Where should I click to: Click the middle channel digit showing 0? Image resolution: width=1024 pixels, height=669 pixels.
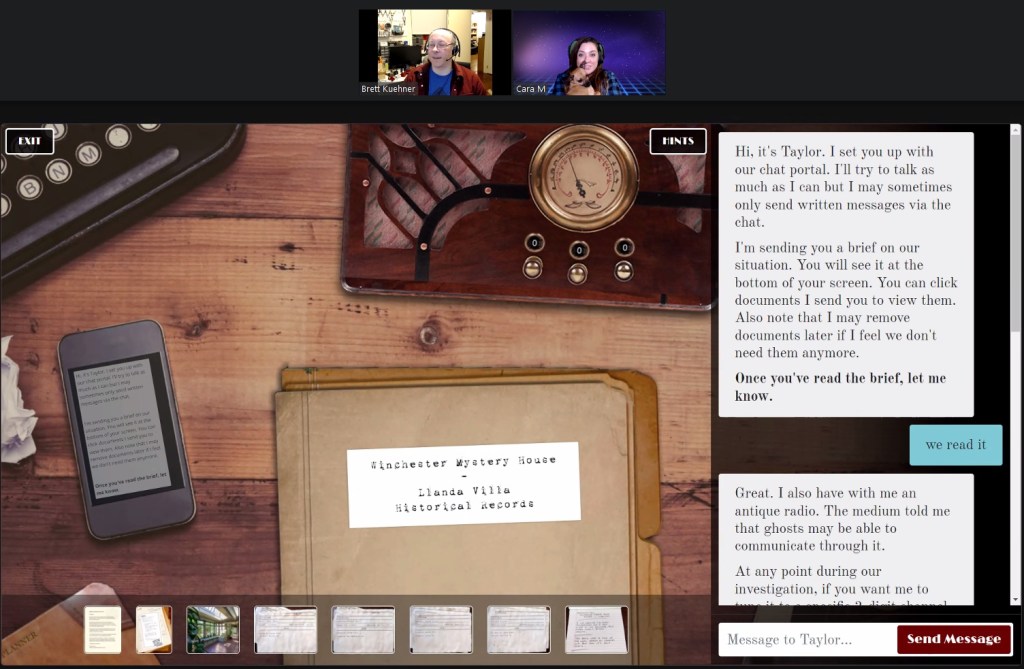coord(578,248)
